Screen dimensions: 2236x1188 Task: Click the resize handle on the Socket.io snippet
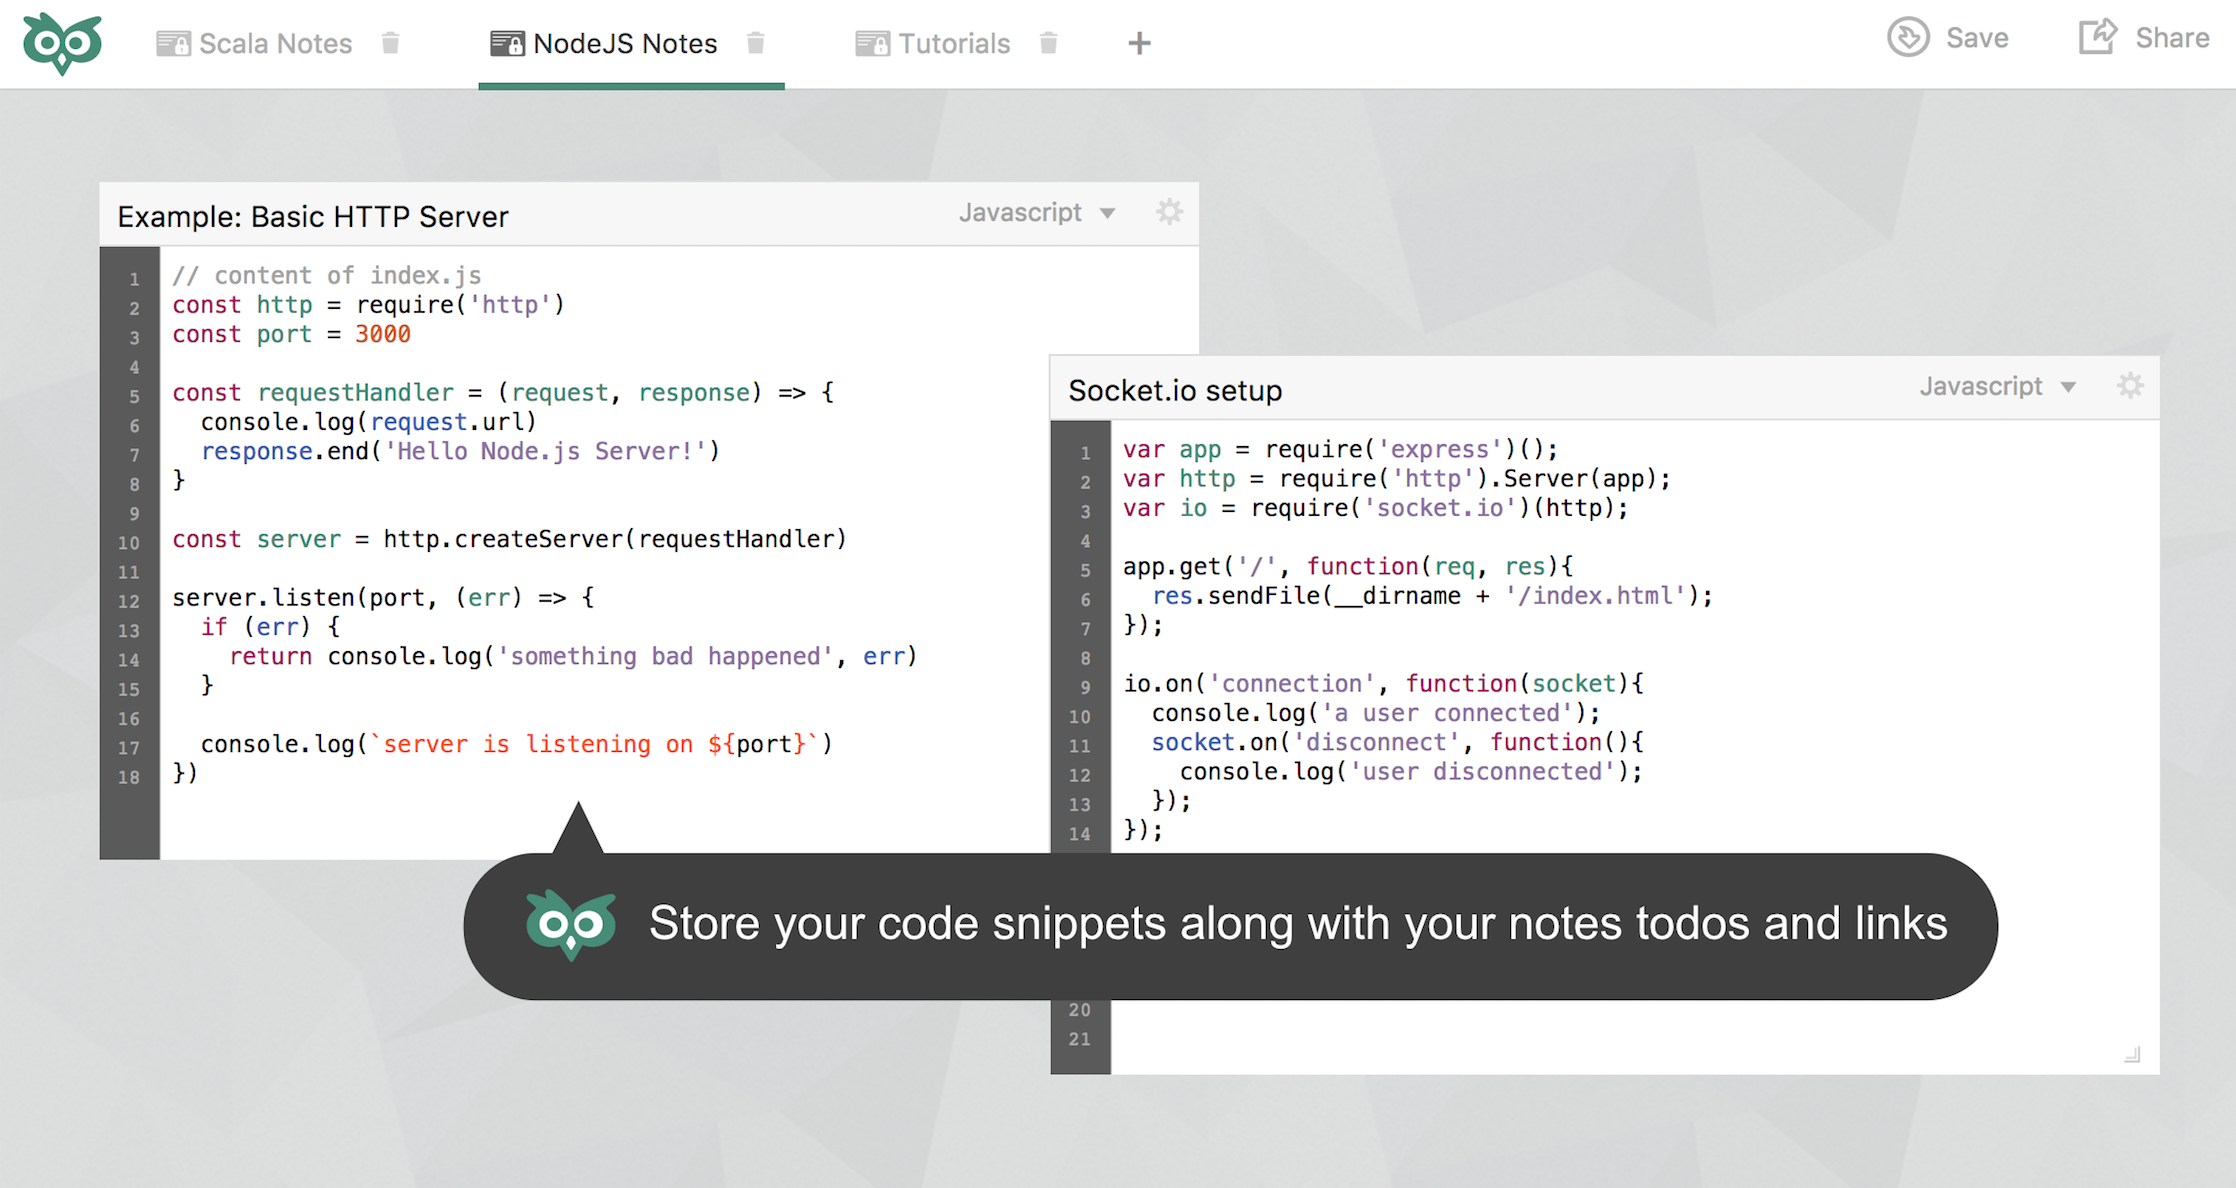click(2135, 1055)
